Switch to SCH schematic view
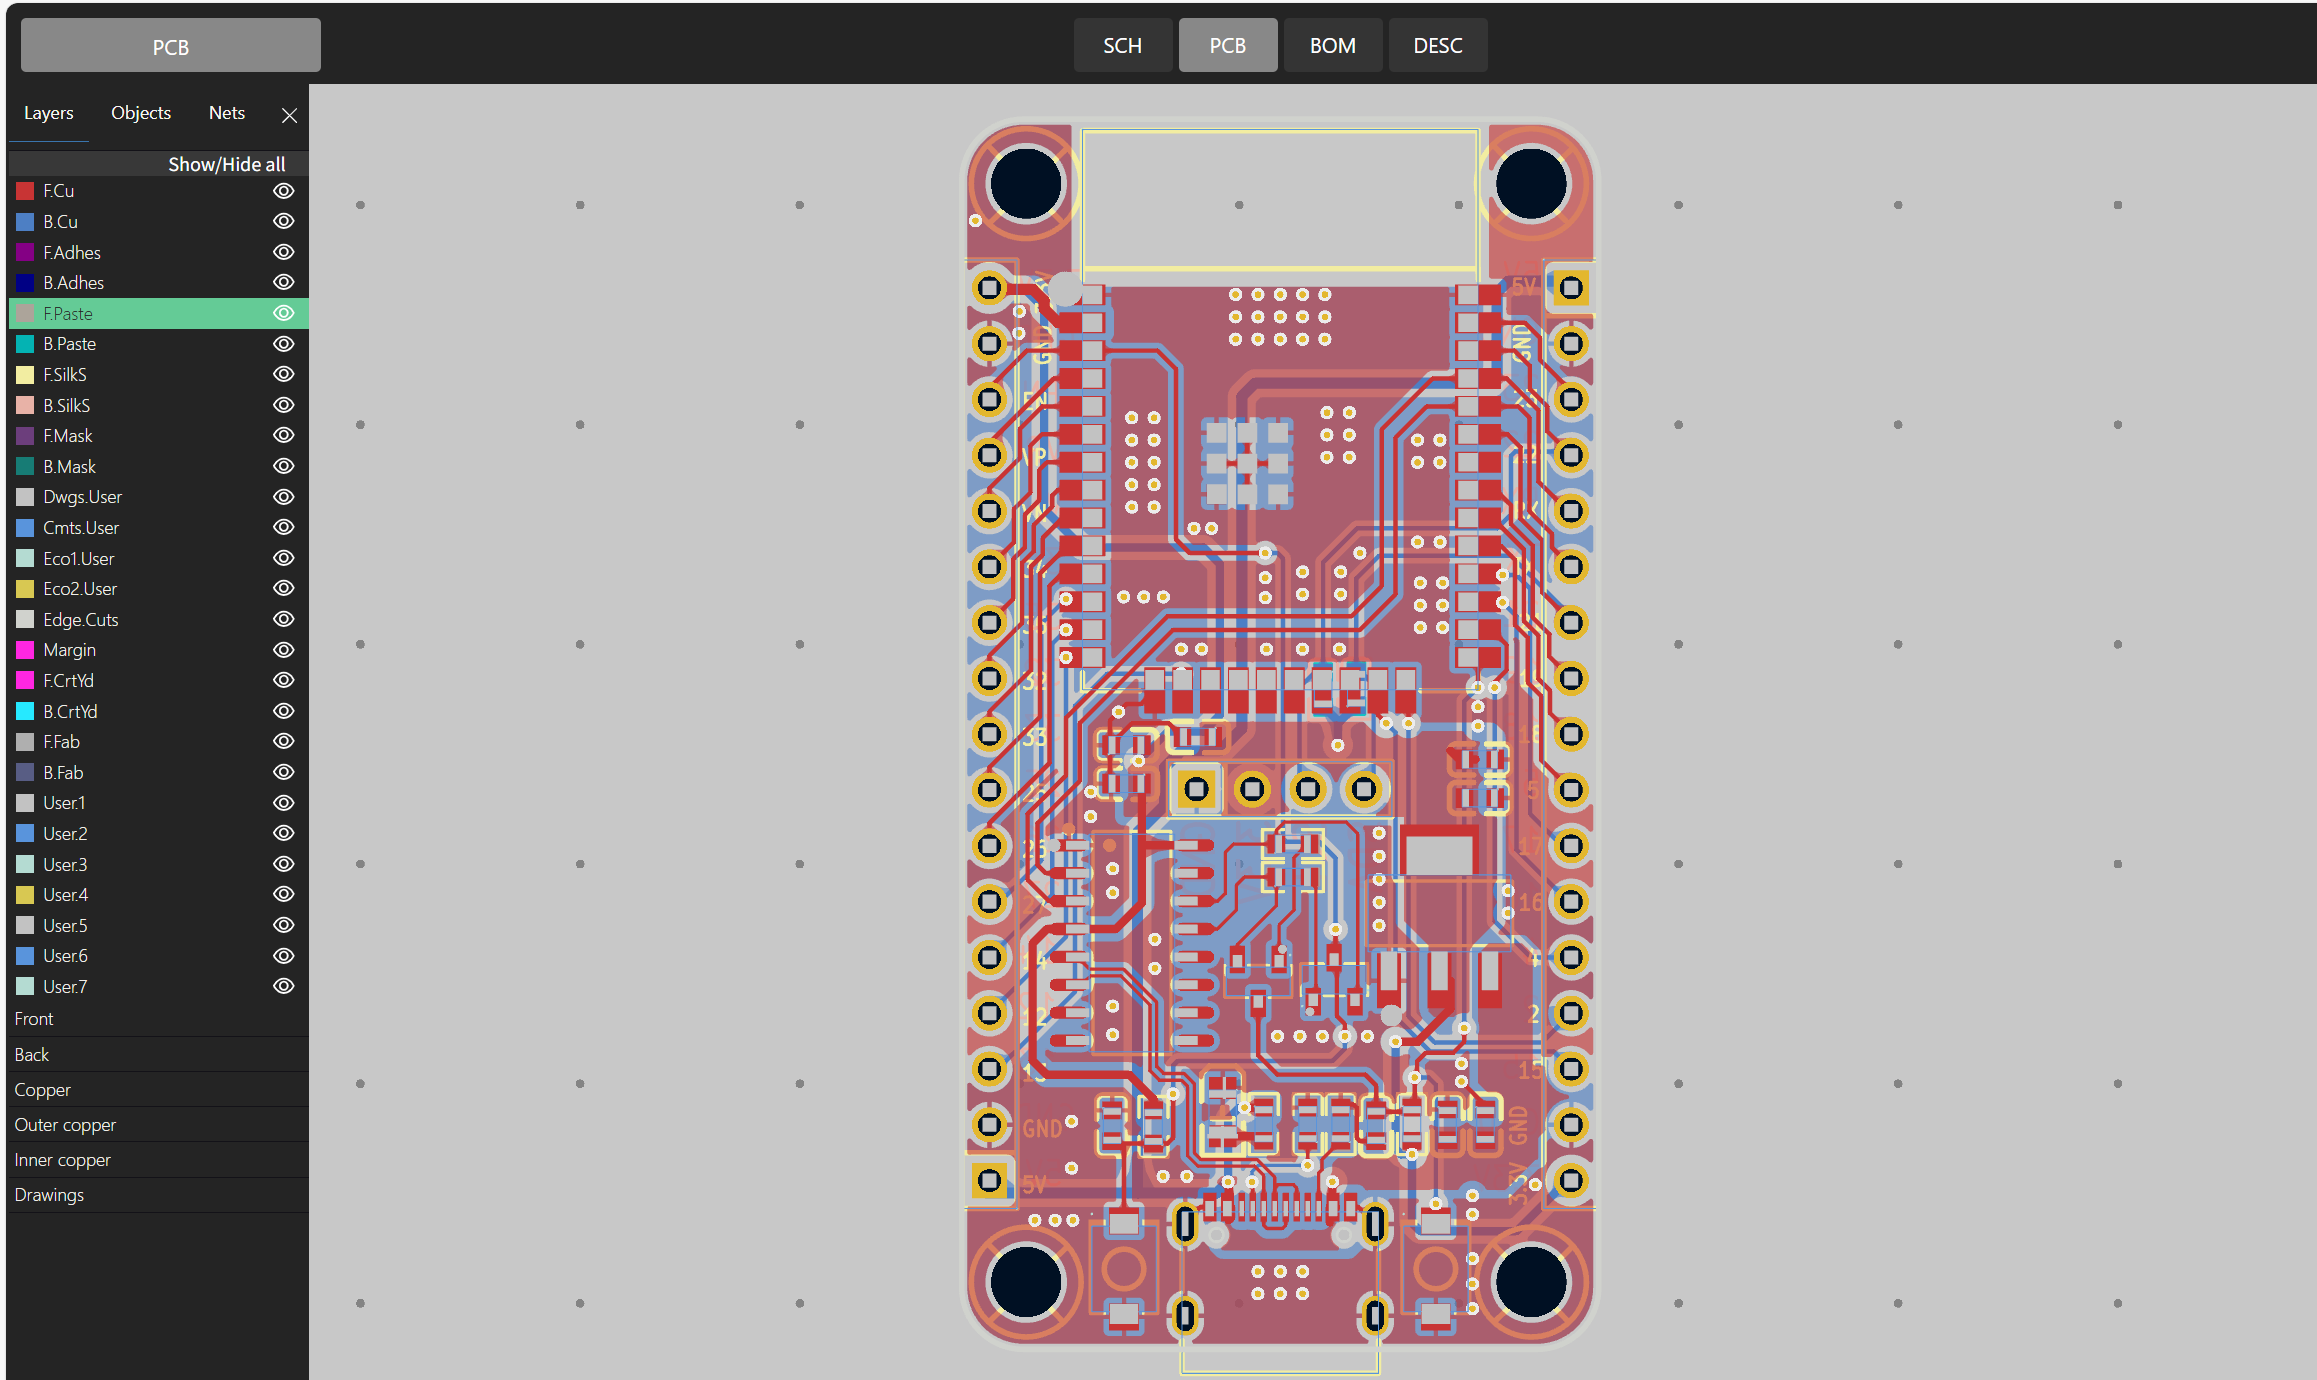This screenshot has height=1380, width=2317. coord(1122,46)
